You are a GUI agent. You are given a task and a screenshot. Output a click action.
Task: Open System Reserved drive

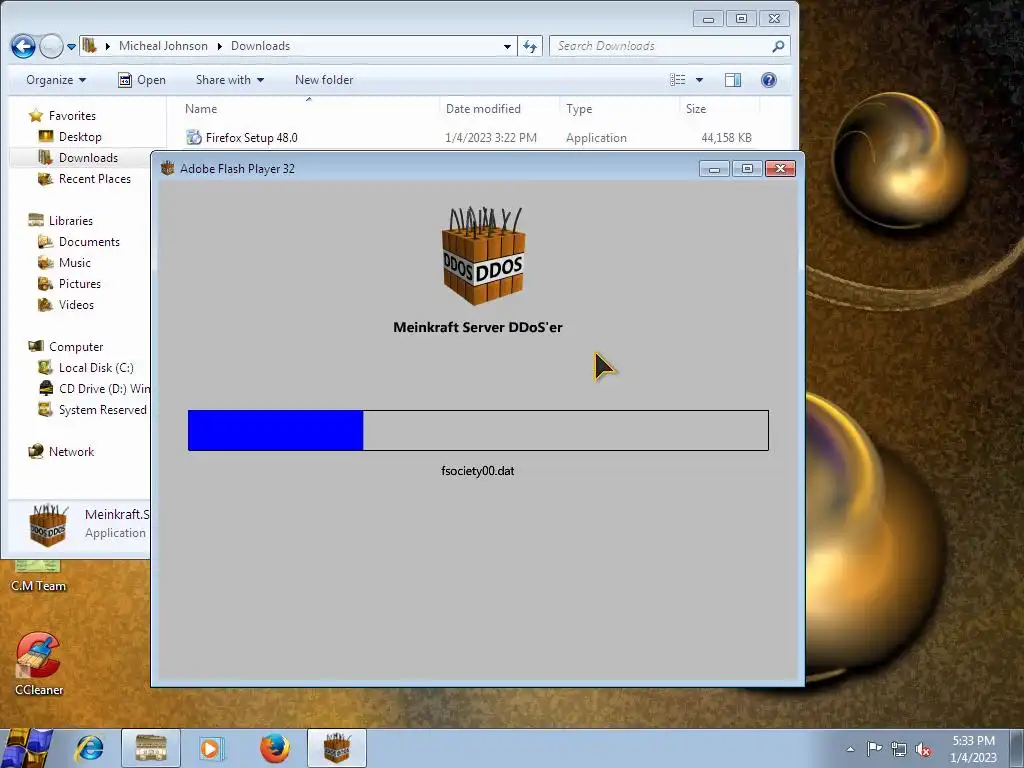(x=103, y=409)
